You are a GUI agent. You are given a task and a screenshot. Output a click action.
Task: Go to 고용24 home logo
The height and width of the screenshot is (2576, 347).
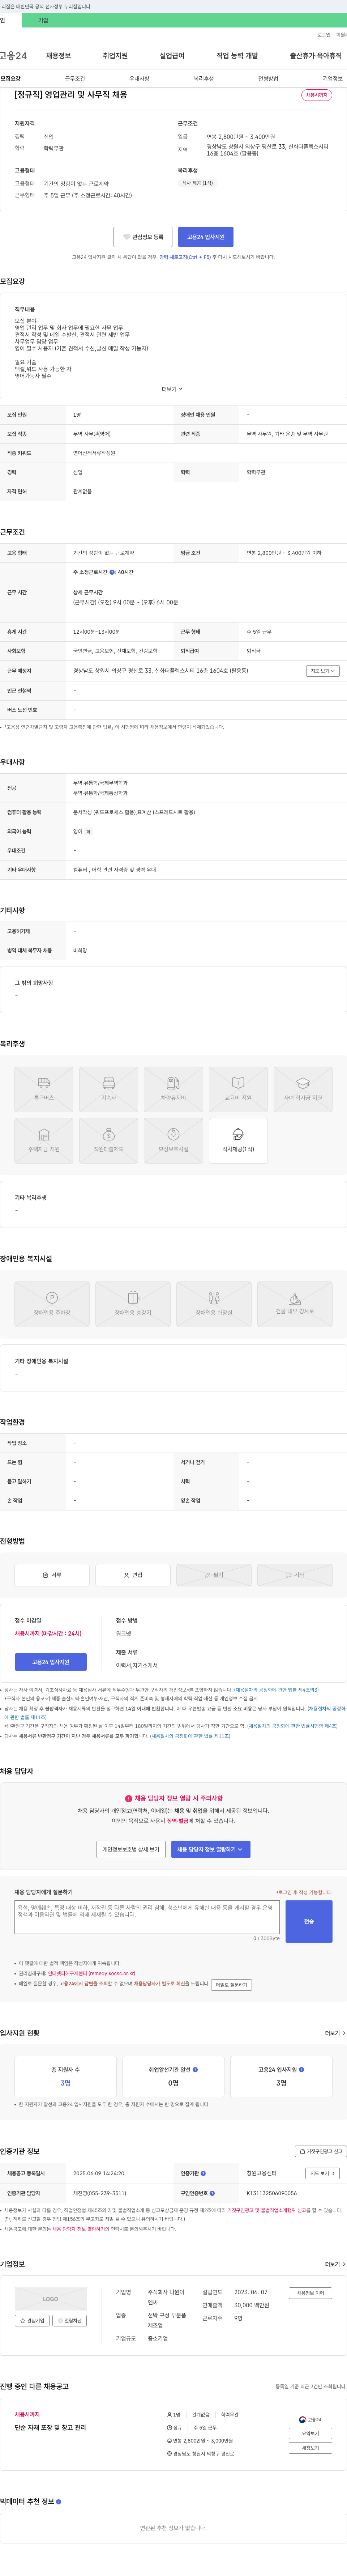[x=13, y=56]
